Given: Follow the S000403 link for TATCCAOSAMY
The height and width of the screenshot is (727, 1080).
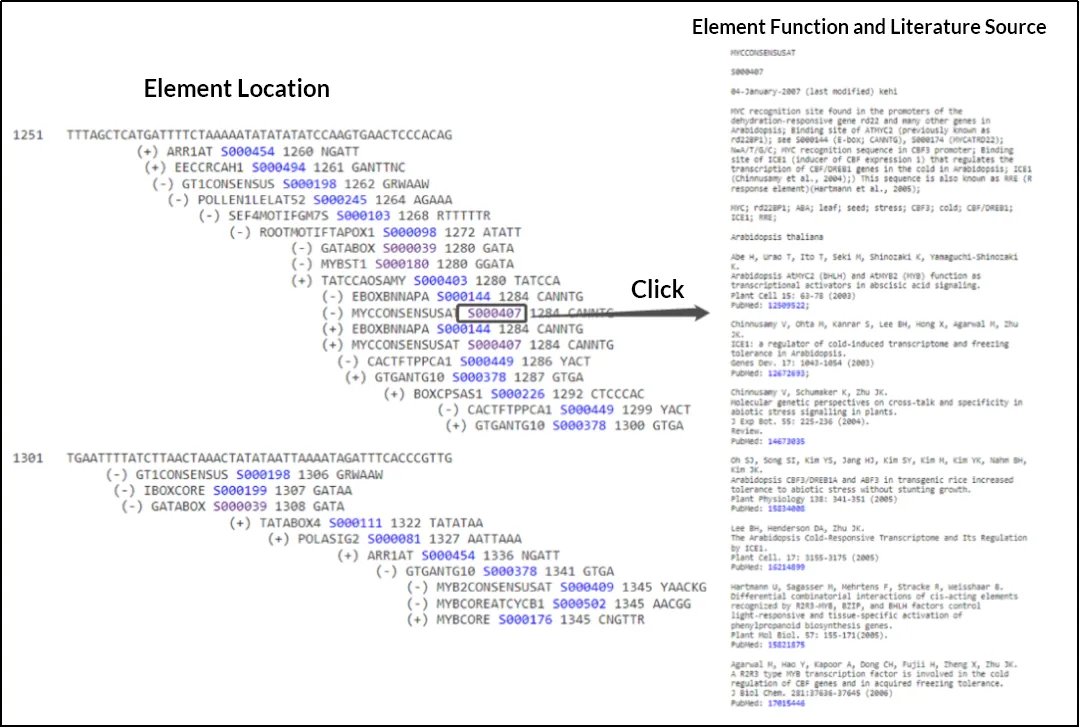Looking at the screenshot, I should point(440,280).
